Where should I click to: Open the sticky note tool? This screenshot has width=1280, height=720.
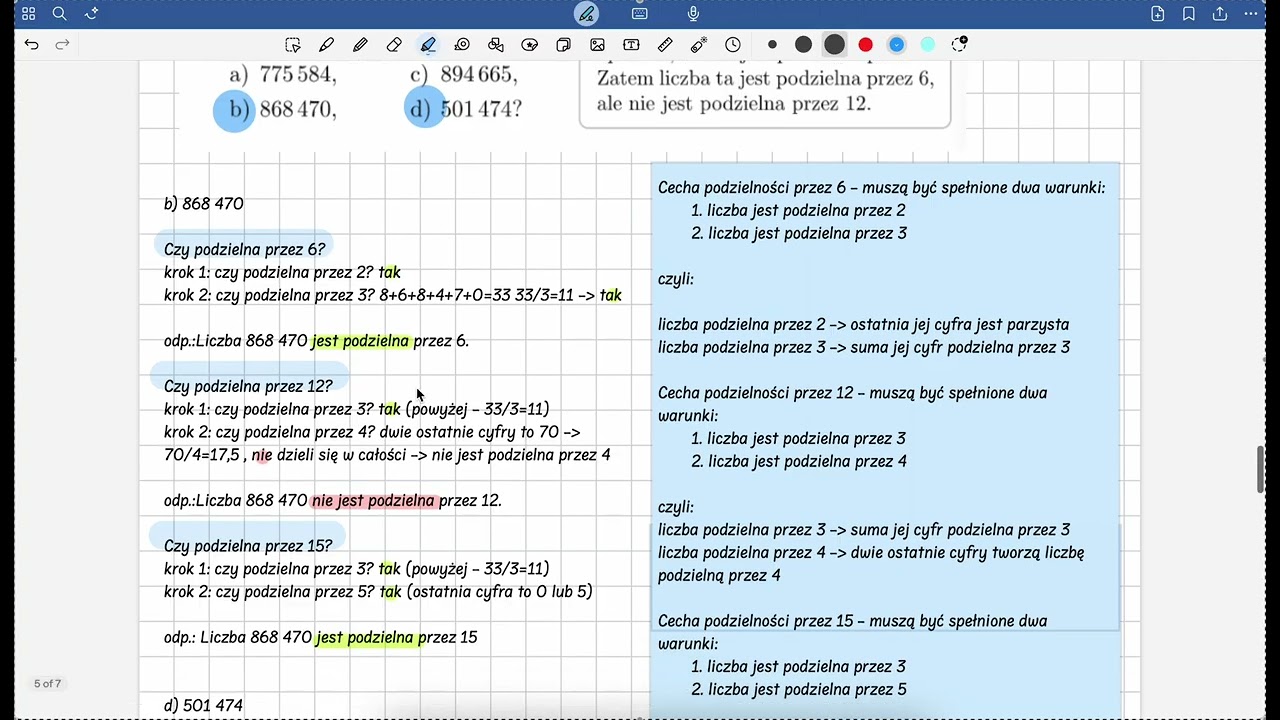point(564,45)
